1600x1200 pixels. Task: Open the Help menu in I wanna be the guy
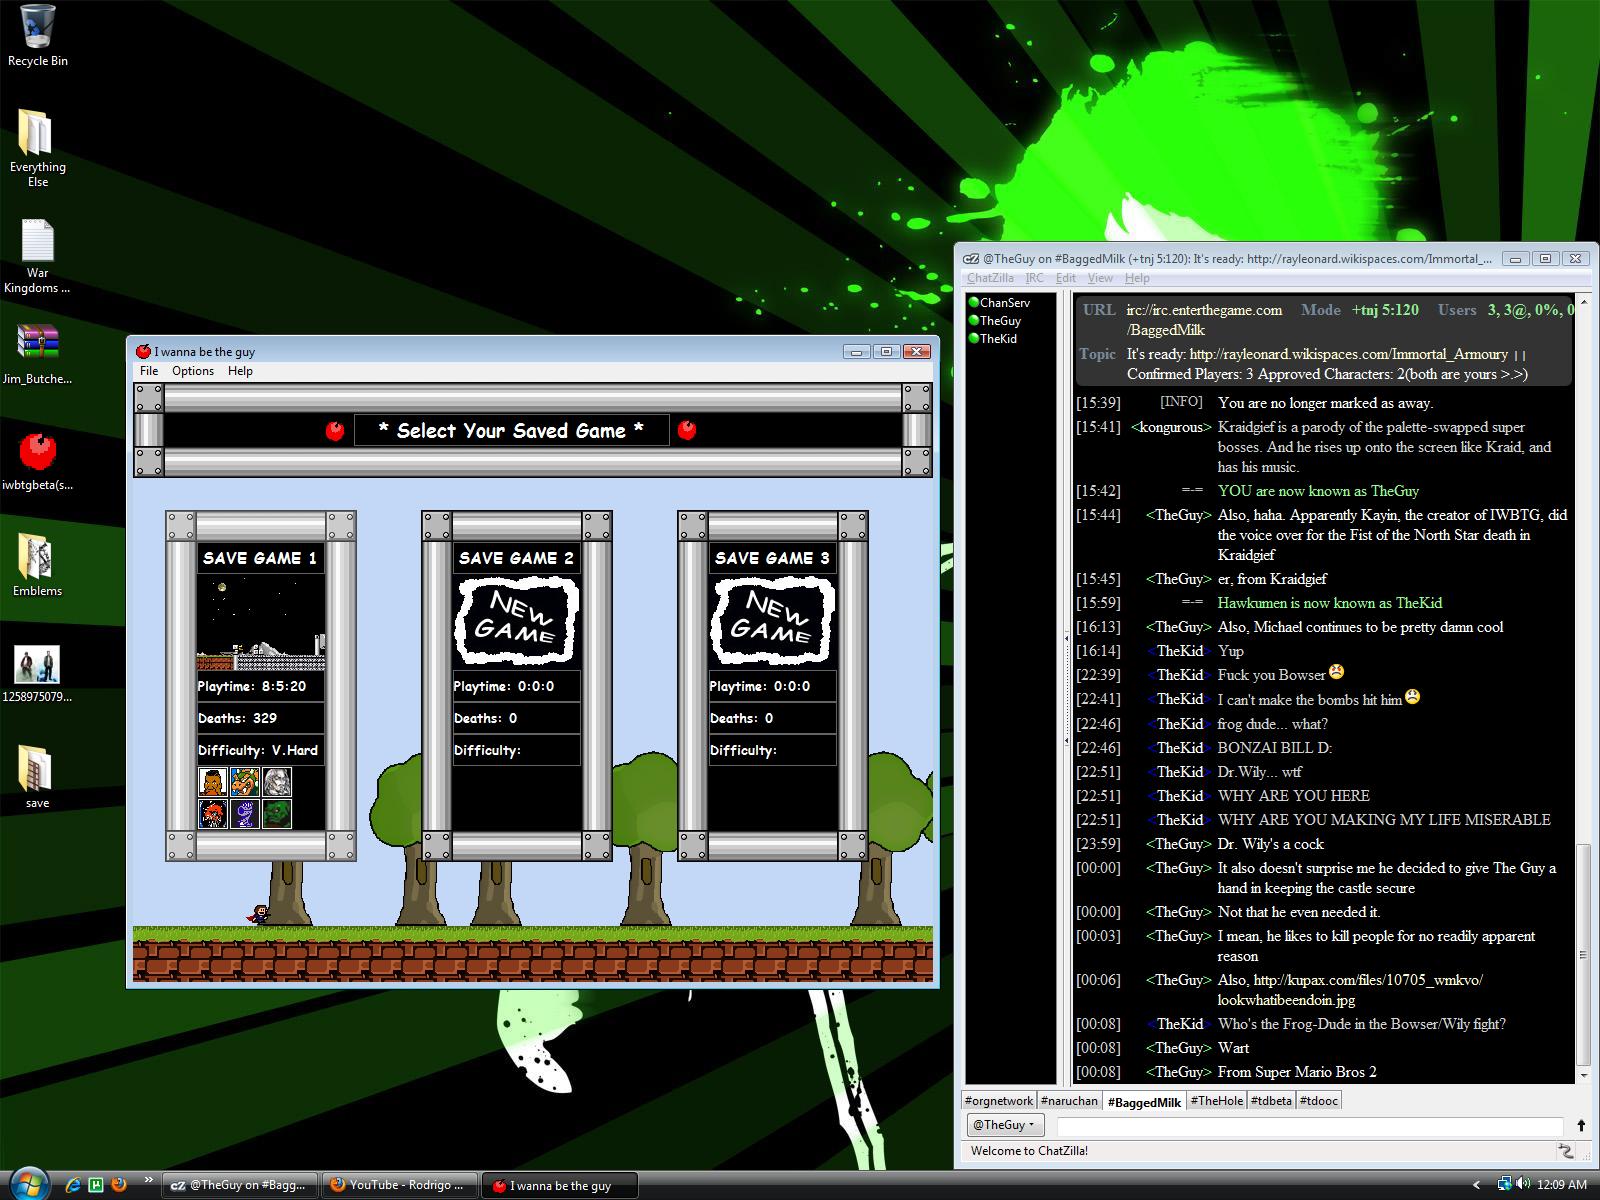[240, 371]
